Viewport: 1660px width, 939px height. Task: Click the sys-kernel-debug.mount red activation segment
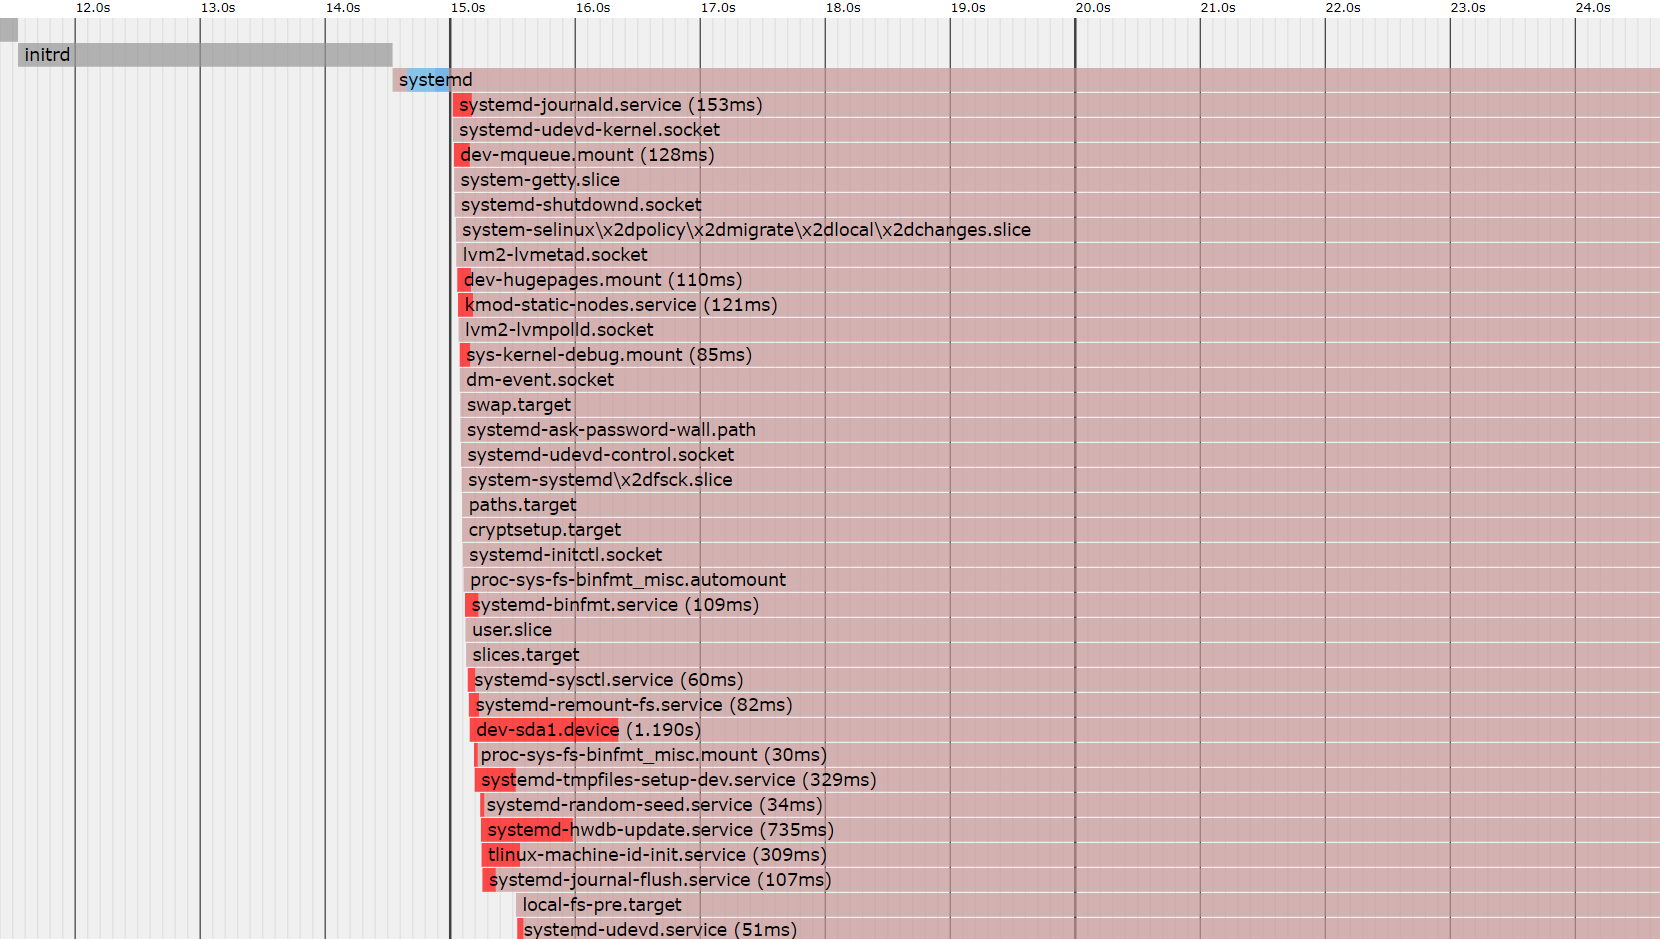463,355
